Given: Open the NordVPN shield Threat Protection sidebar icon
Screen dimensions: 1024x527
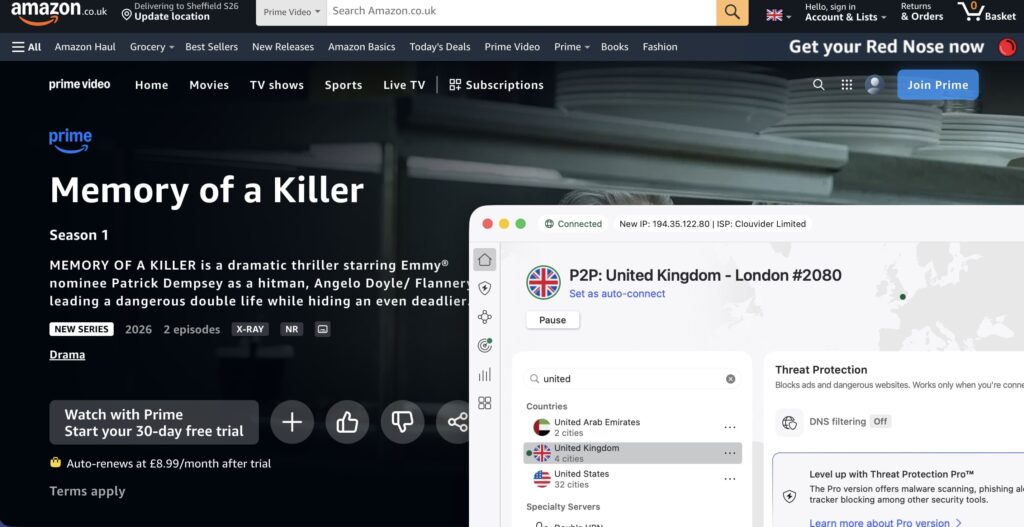Looking at the screenshot, I should coord(485,288).
